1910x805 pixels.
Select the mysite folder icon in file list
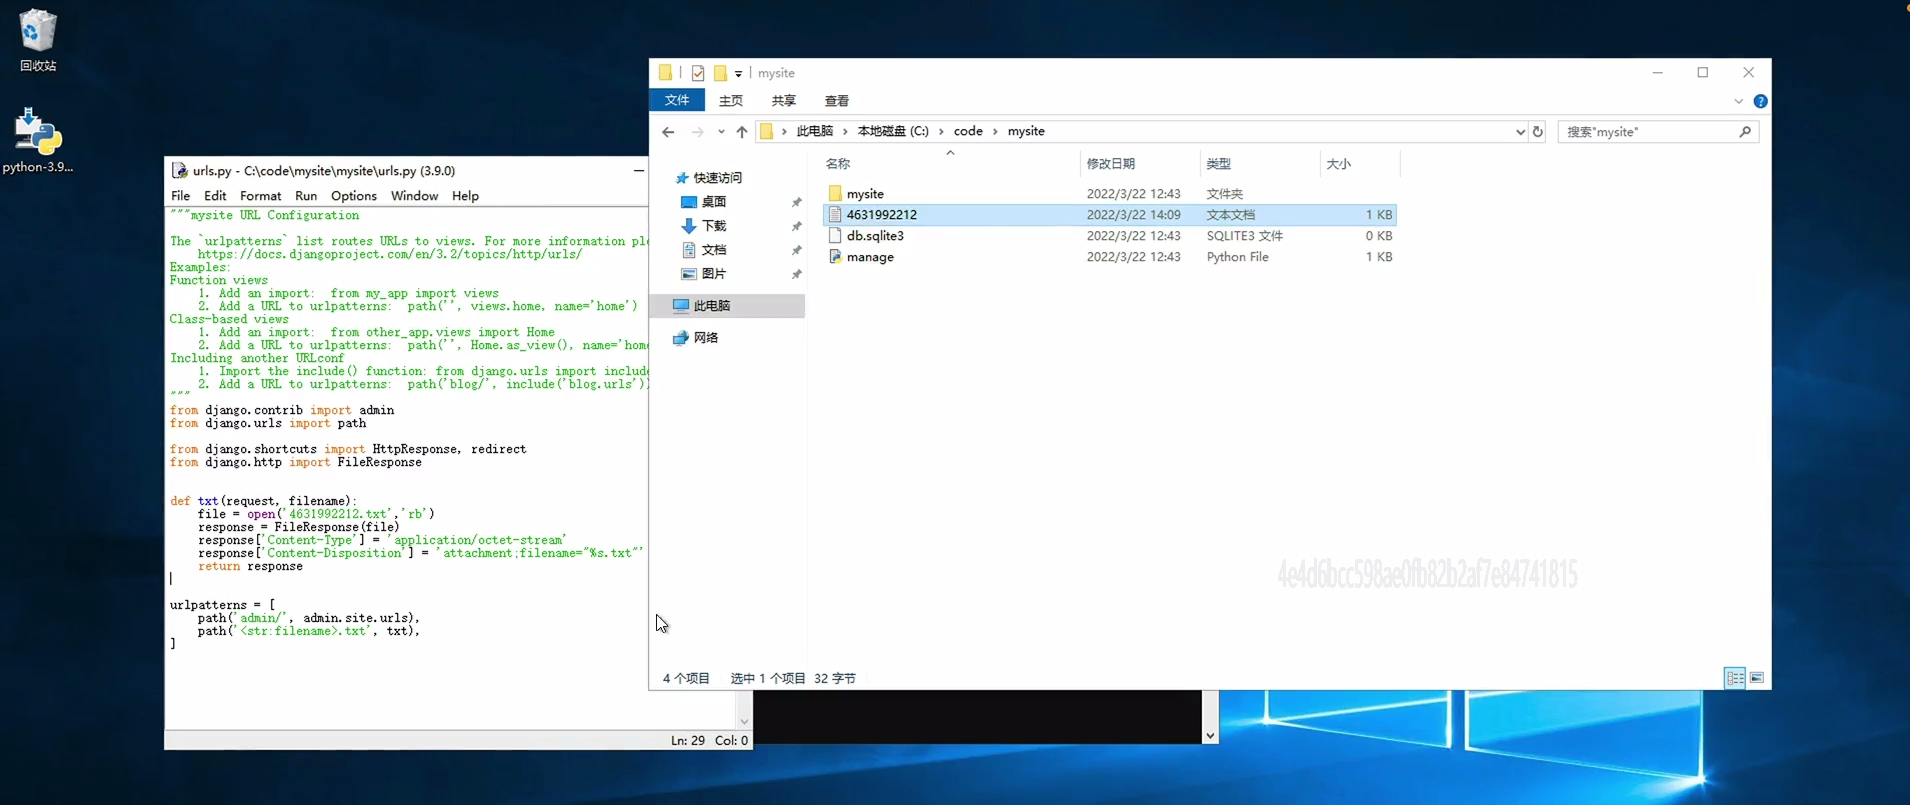point(835,194)
